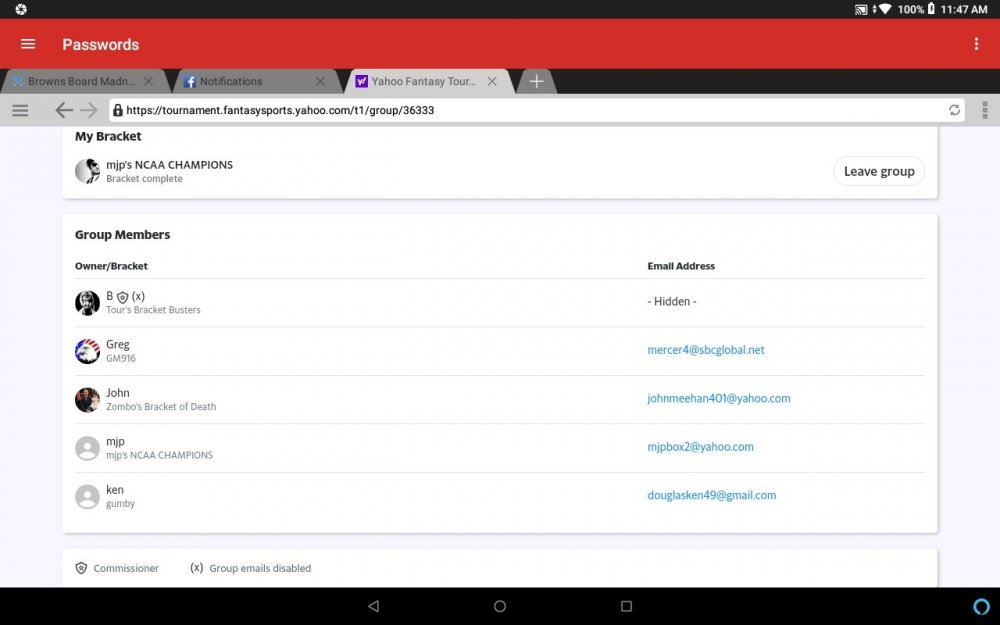Reload the Yahoo tournament page

(954, 110)
